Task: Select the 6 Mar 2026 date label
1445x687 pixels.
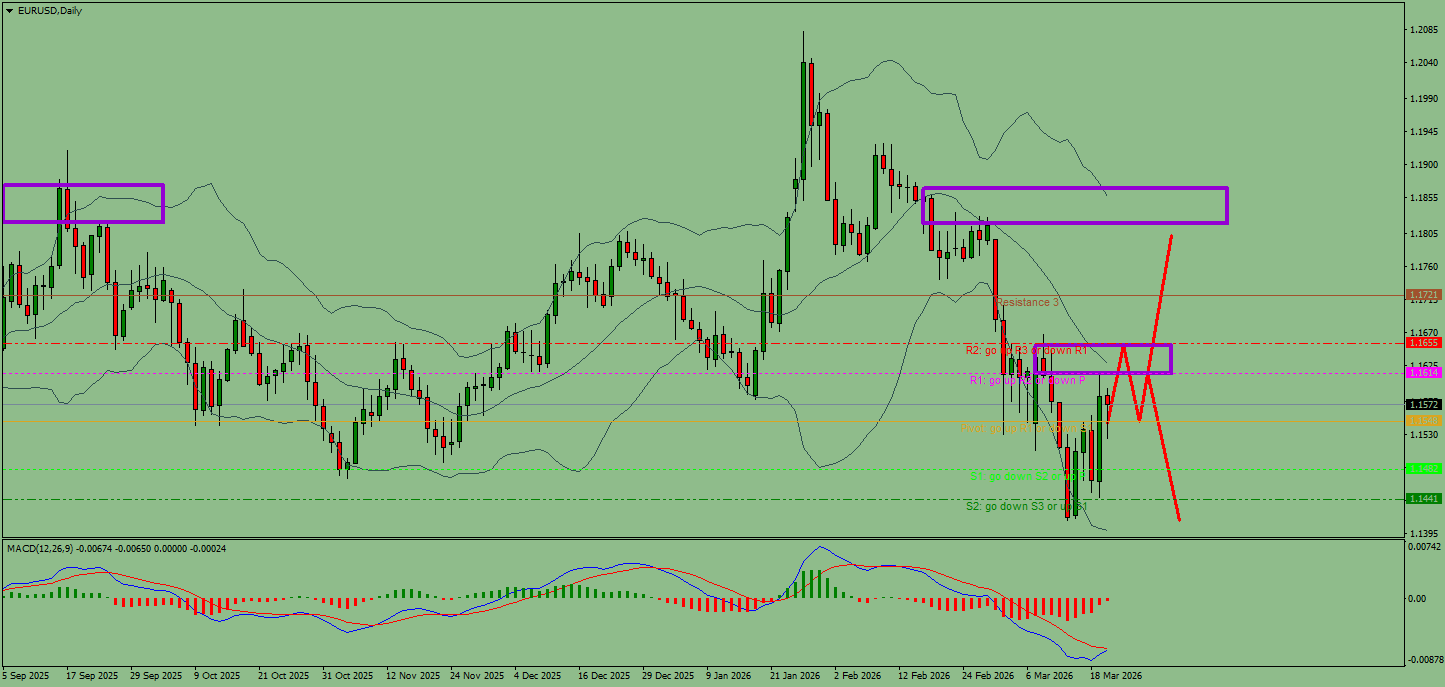Action: [1051, 676]
